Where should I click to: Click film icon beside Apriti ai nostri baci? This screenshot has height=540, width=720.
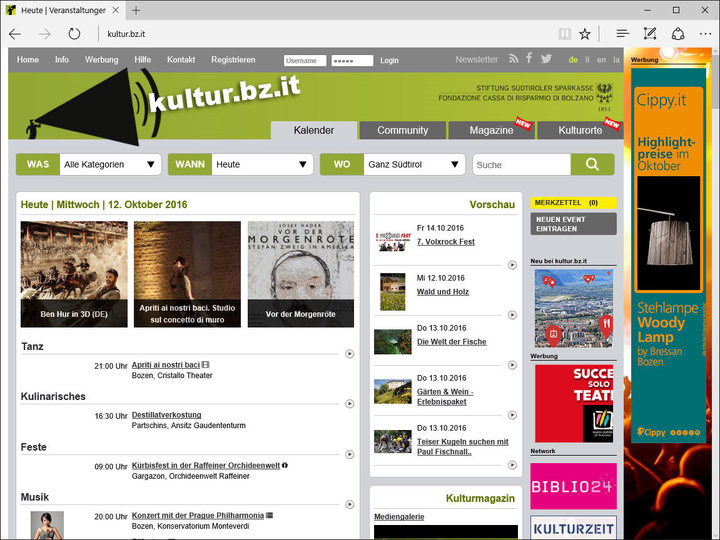tap(206, 365)
